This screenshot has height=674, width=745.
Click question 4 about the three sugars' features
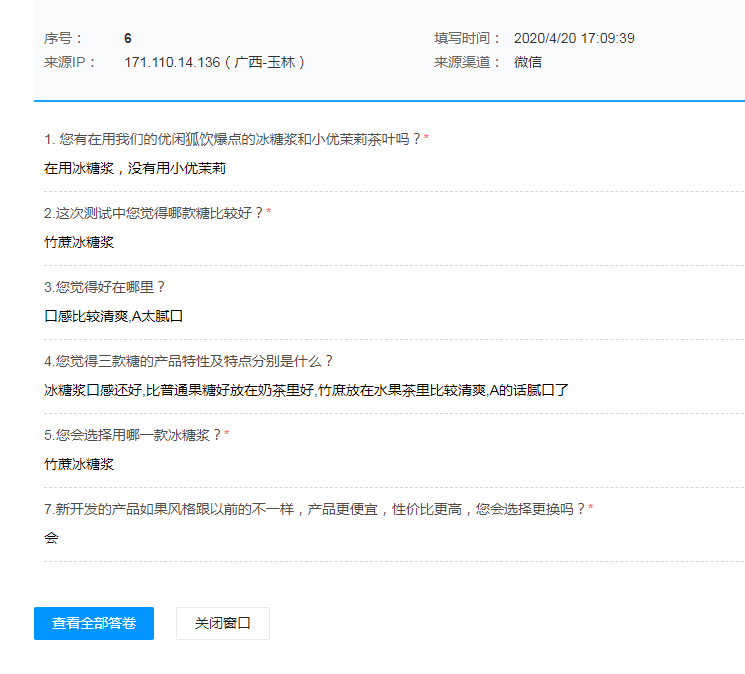[x=189, y=361]
